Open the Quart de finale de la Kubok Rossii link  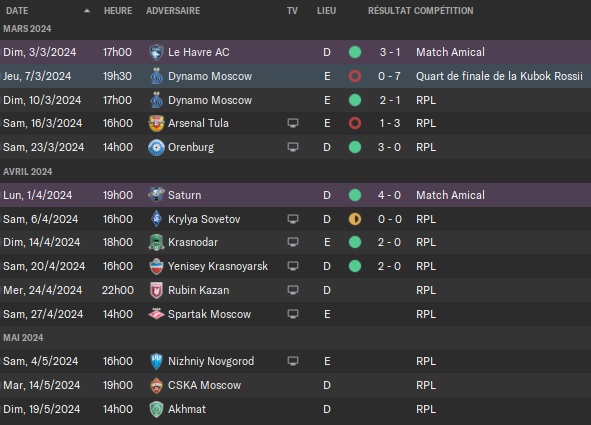click(499, 76)
